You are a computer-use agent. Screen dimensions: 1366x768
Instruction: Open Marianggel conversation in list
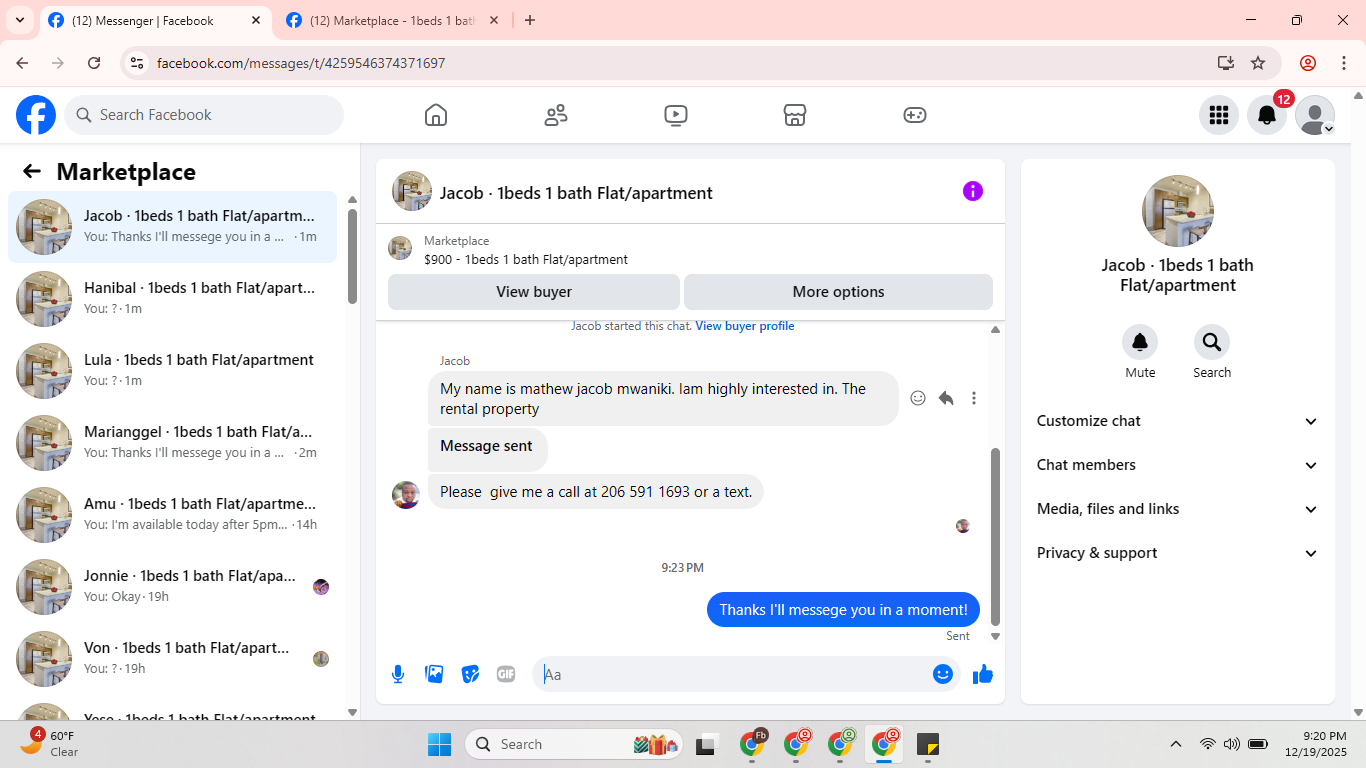pyautogui.click(x=172, y=443)
